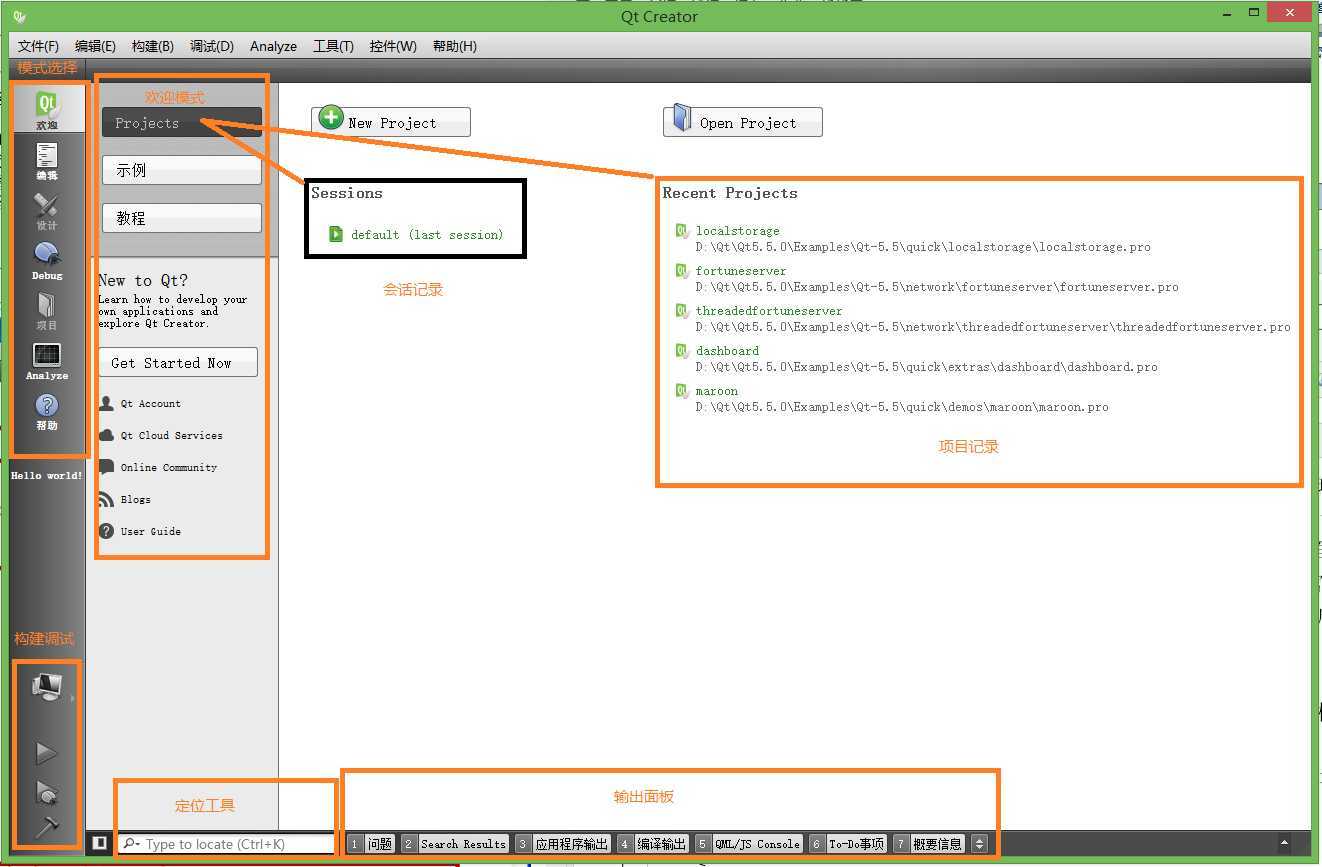1322x867 pixels.
Task: Open the output panes selector arrows
Action: click(979, 844)
